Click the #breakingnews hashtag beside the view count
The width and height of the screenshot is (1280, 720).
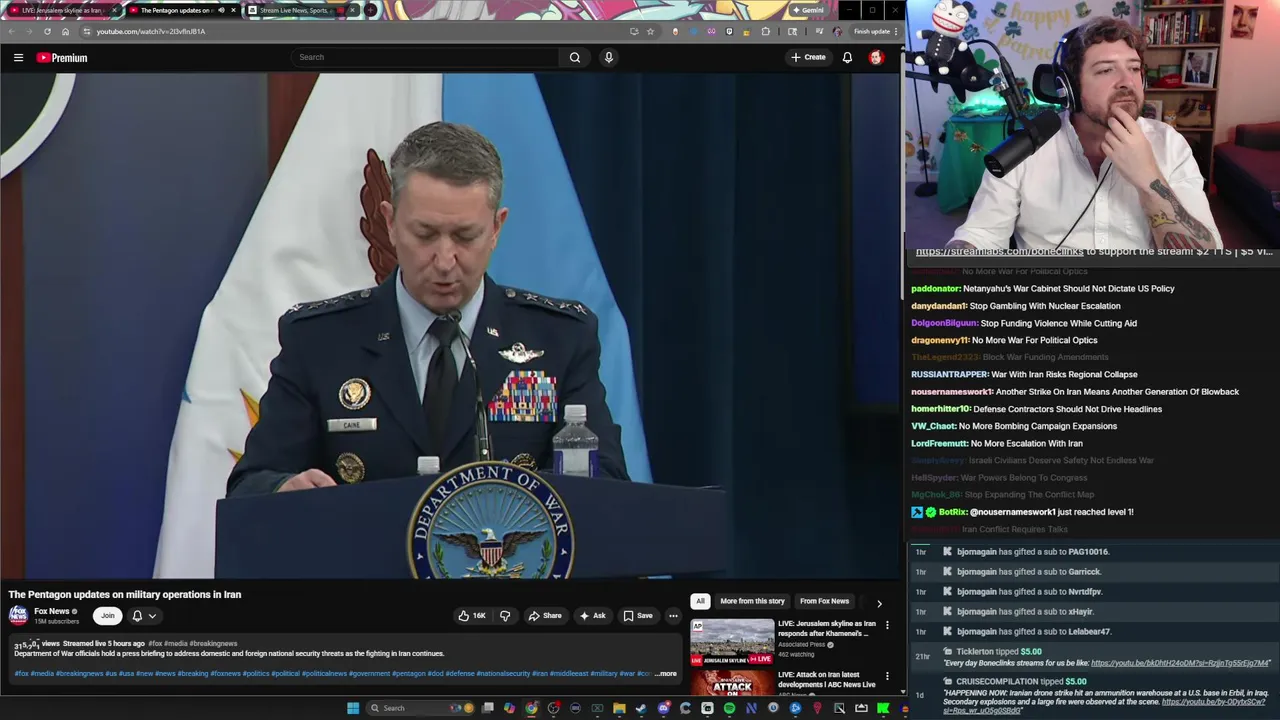pos(213,644)
